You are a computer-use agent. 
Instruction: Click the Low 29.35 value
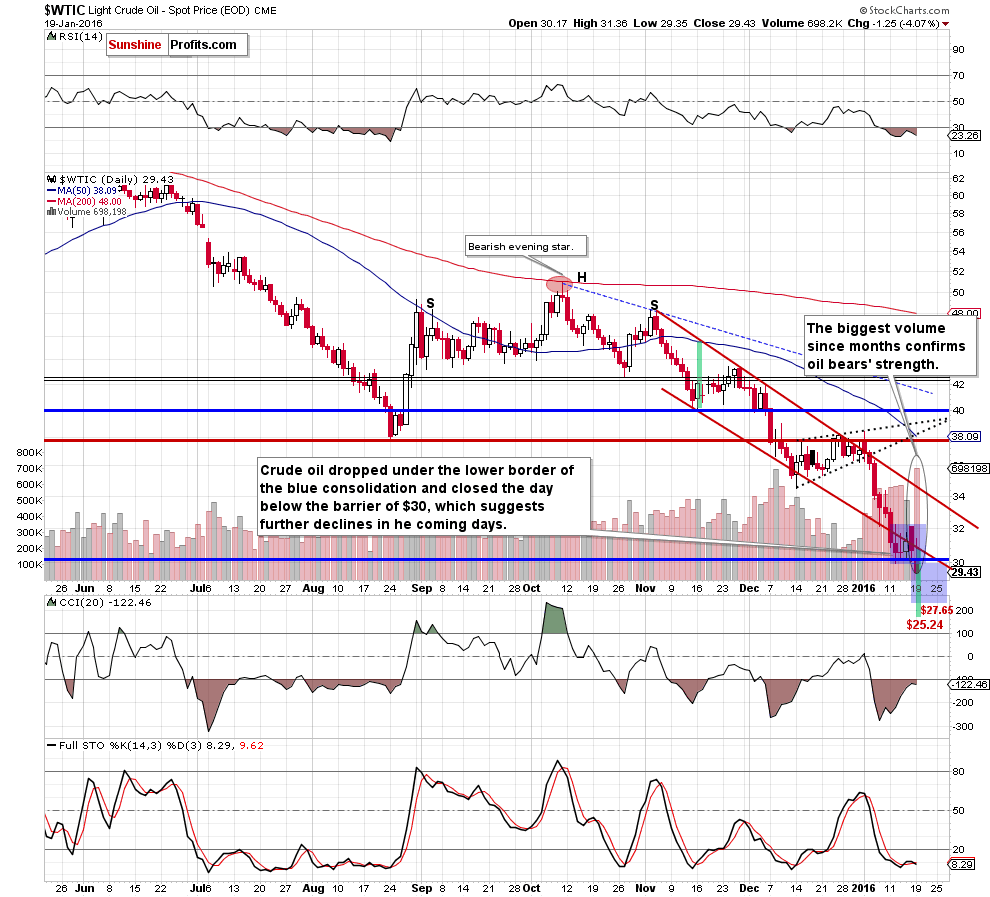pos(660,23)
